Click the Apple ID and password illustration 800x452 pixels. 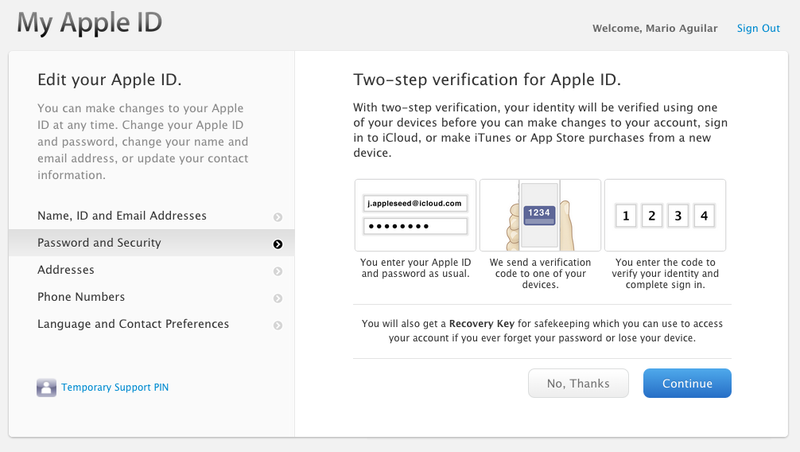[x=415, y=215]
